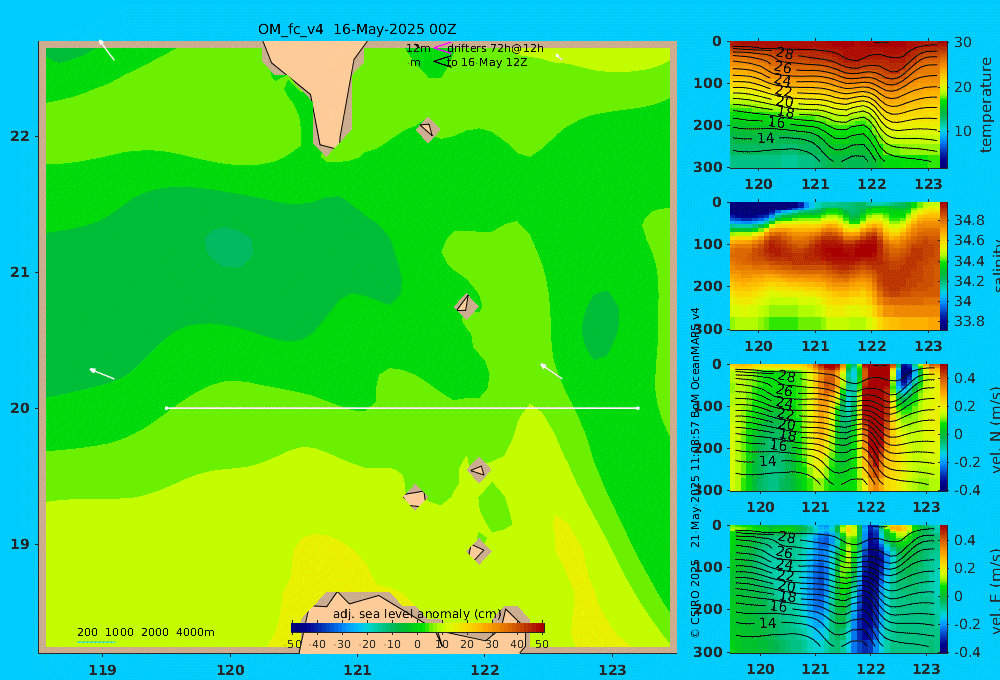This screenshot has width=1000, height=680.
Task: Click the white current arrow in map's top-left corner
Action: [107, 50]
